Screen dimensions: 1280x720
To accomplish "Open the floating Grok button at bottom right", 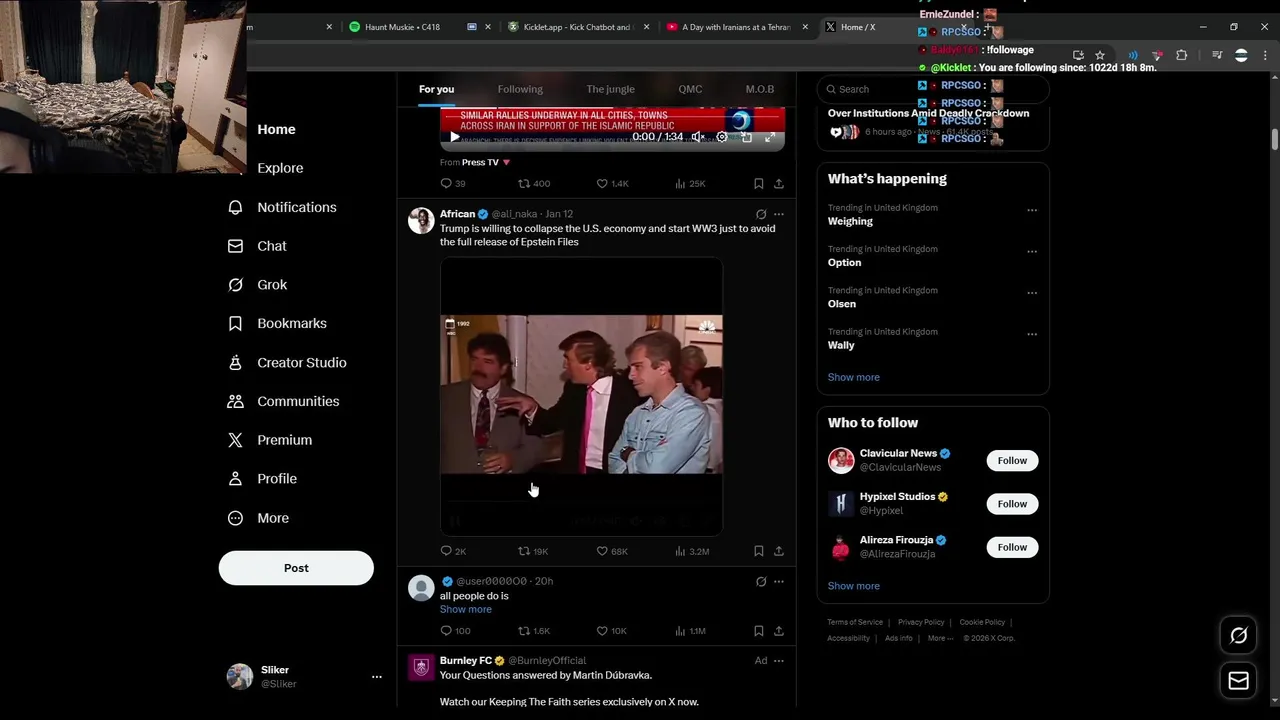I will pos(1238,636).
